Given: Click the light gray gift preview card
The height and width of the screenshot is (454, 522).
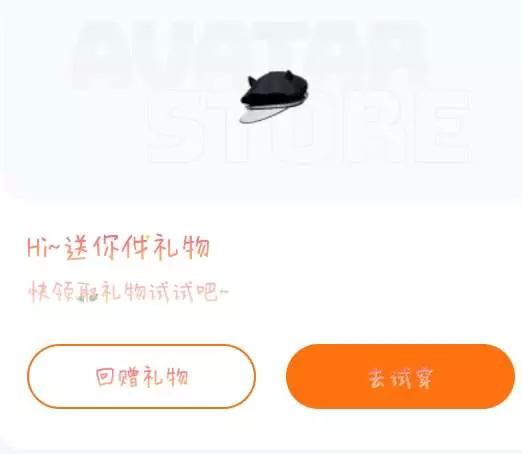Looking at the screenshot, I should 261,102.
